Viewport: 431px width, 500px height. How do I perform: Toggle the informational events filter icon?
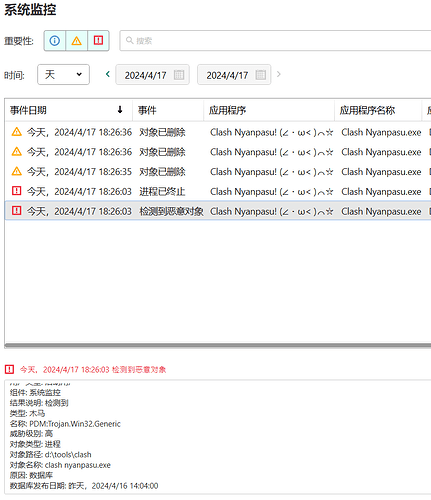click(55, 41)
